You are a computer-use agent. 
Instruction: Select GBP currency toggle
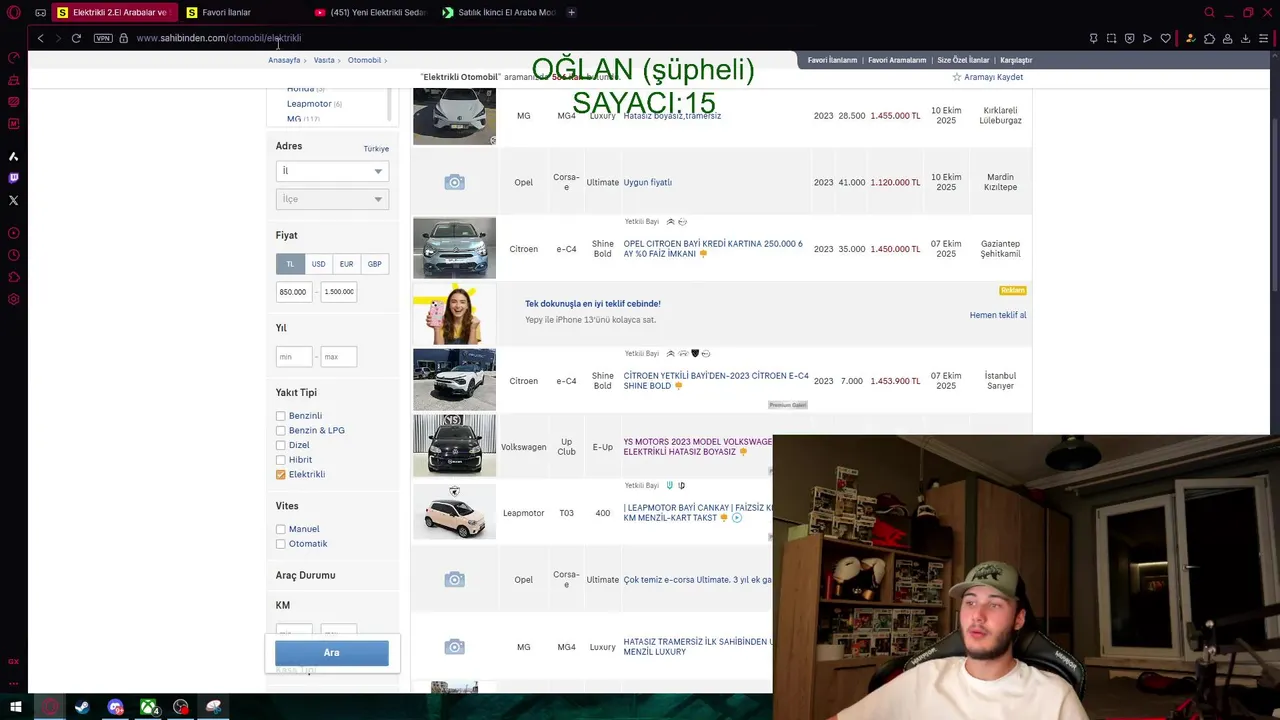(374, 264)
